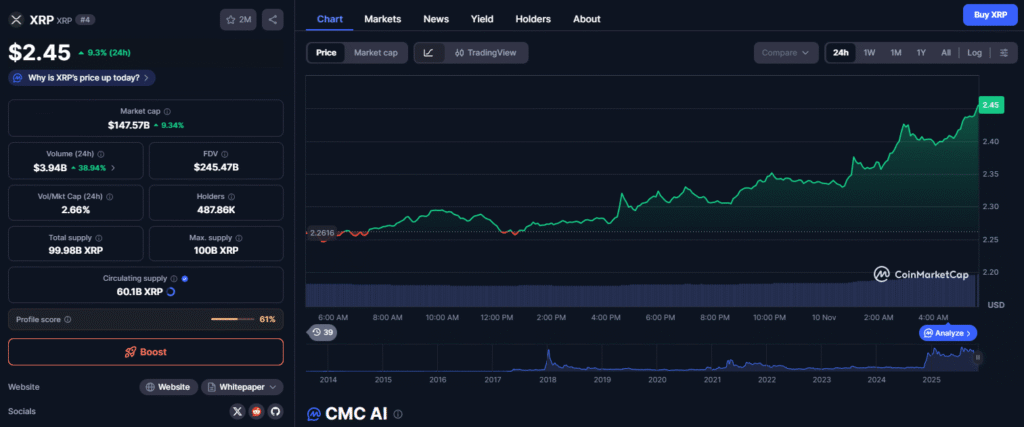
Task: Click the Market cap info icon
Action: (x=167, y=112)
